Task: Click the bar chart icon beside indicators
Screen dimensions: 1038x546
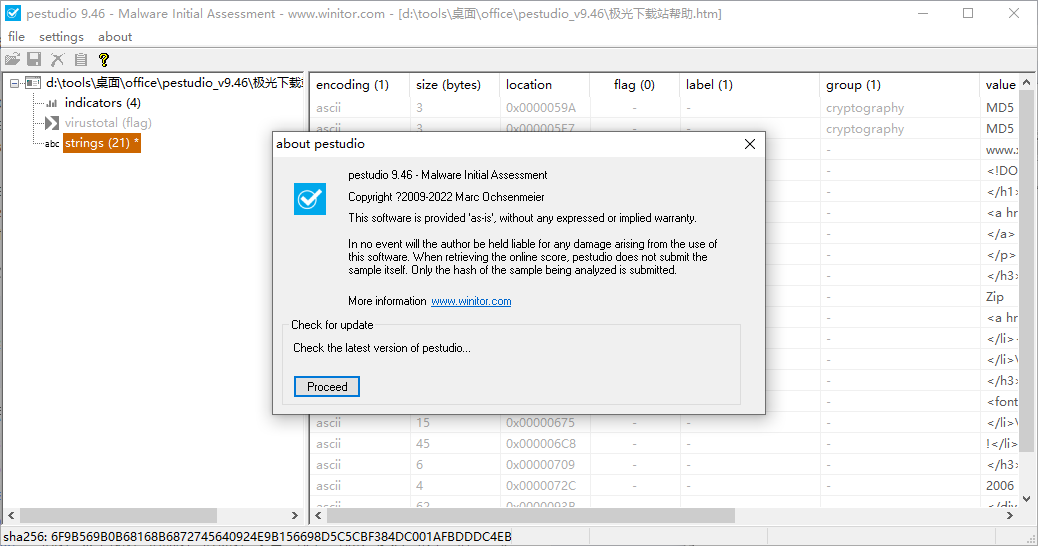Action: tap(52, 103)
